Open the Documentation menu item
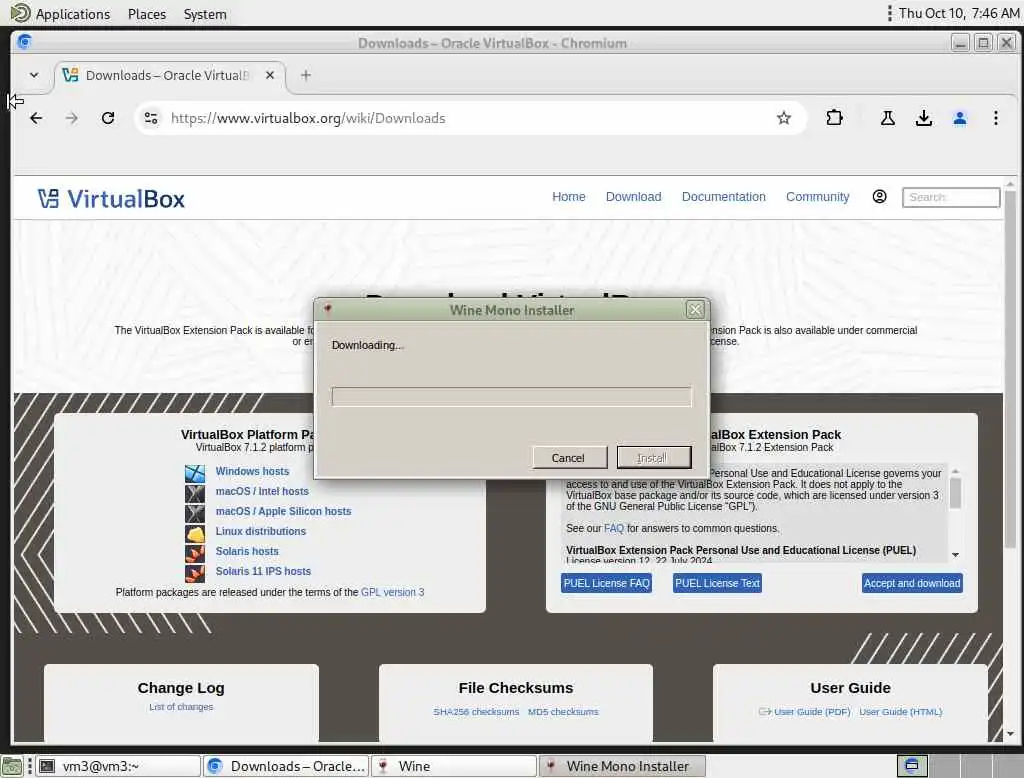The width and height of the screenshot is (1024, 778). [x=724, y=197]
